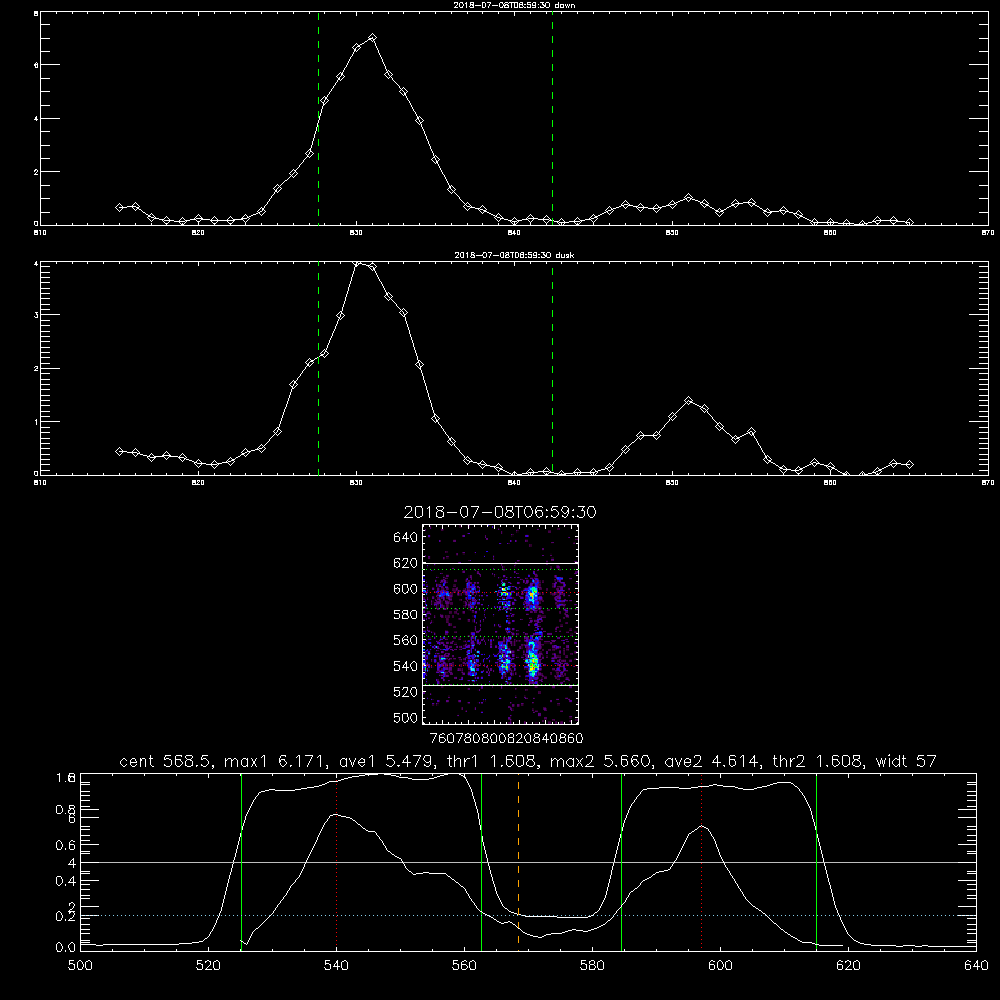1000x1000 pixels.
Task: Click the '500' x-axis label of bottom plot
Action: 80,966
